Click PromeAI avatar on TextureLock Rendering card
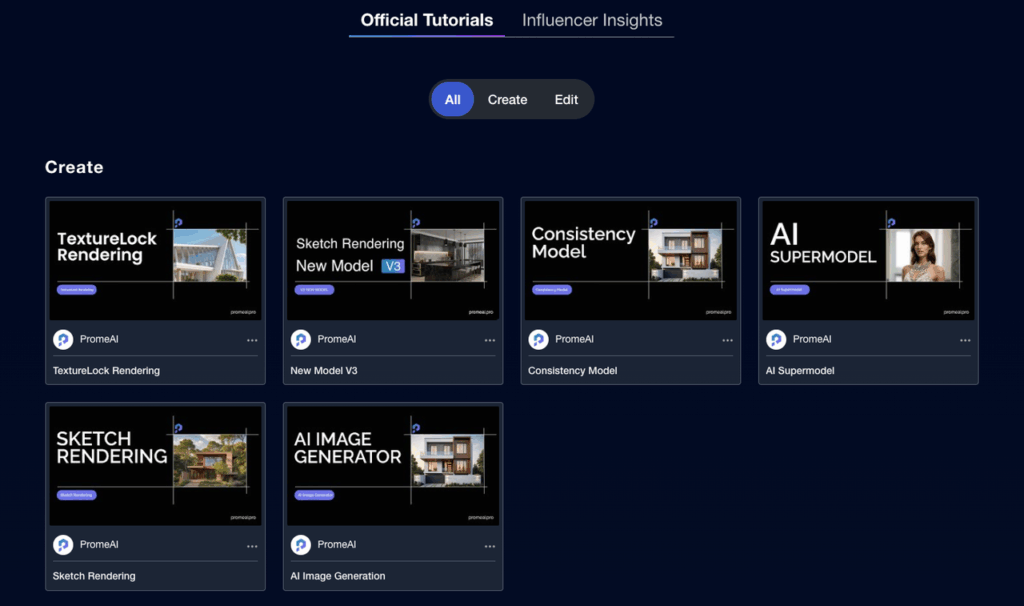 pos(63,340)
